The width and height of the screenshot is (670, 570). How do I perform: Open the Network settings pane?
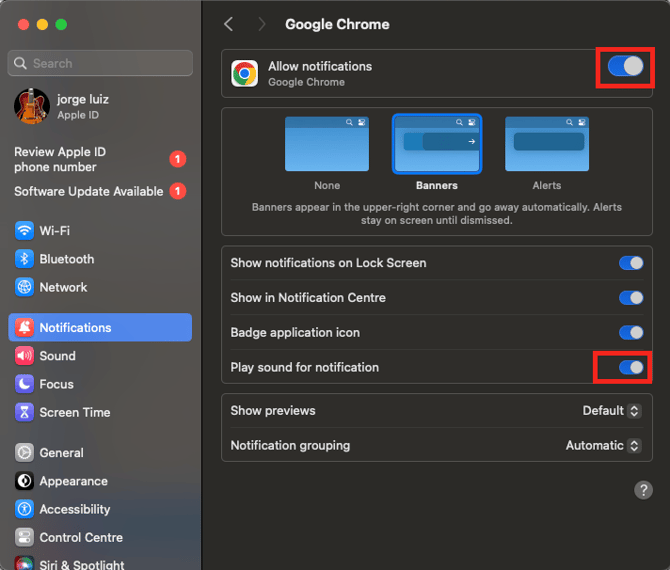(100, 287)
